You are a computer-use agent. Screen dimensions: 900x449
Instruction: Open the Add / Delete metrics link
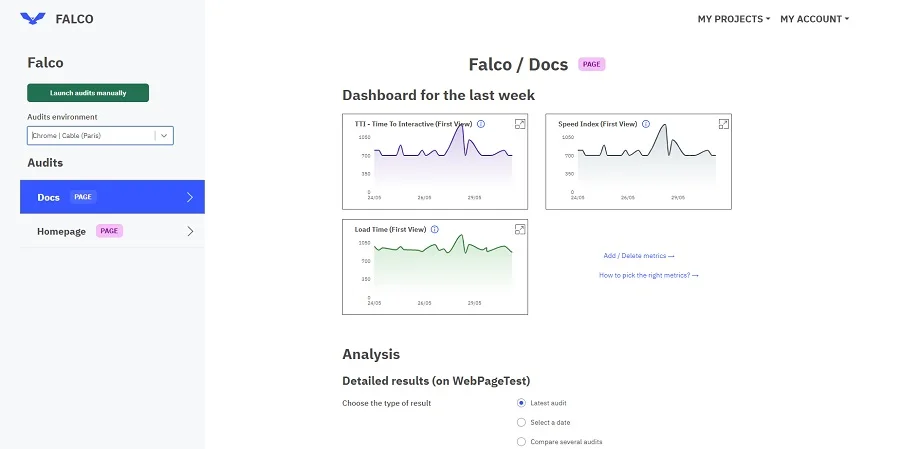pos(639,256)
